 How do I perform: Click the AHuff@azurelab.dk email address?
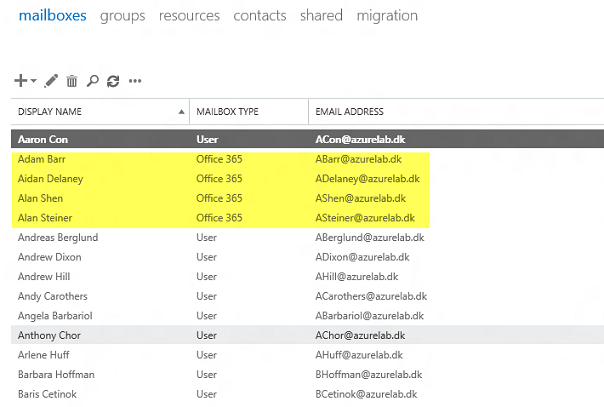pyautogui.click(x=359, y=355)
